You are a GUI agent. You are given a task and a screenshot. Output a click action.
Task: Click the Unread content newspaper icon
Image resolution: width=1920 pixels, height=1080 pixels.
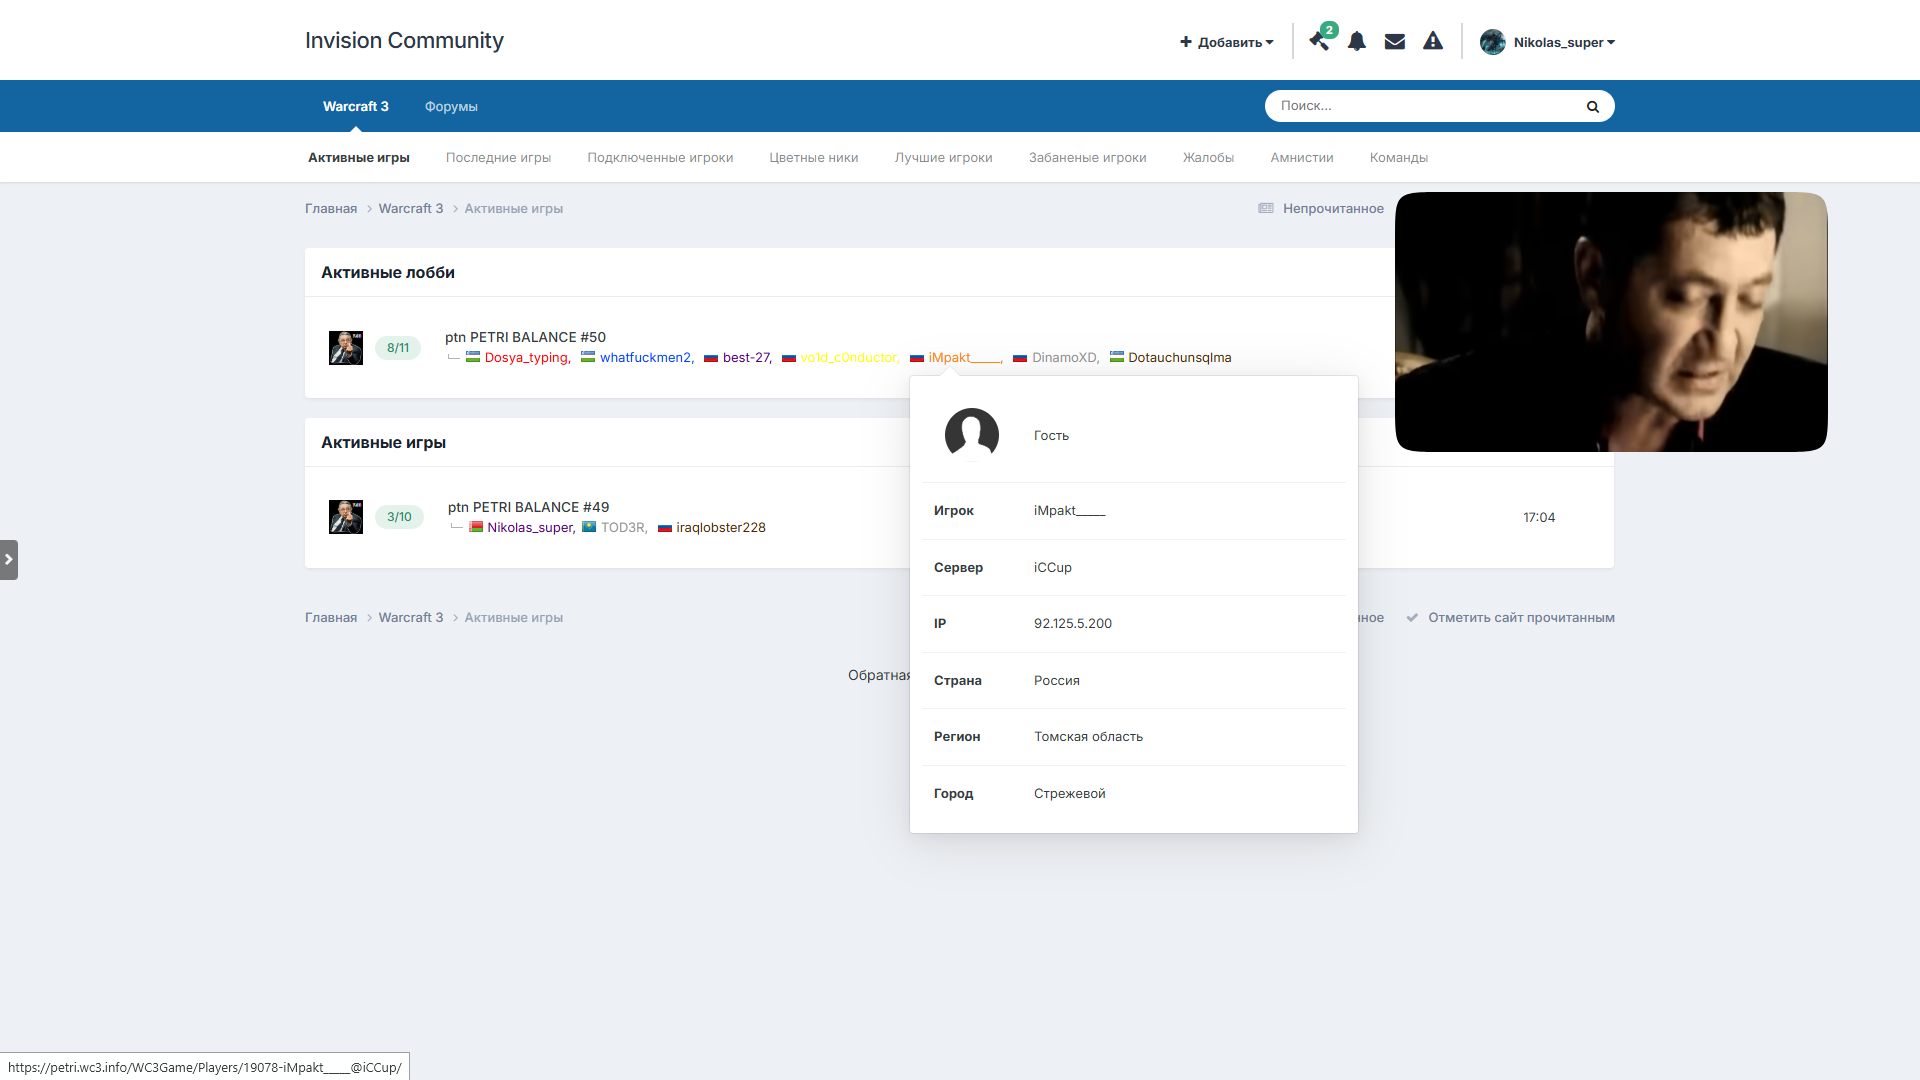1266,208
